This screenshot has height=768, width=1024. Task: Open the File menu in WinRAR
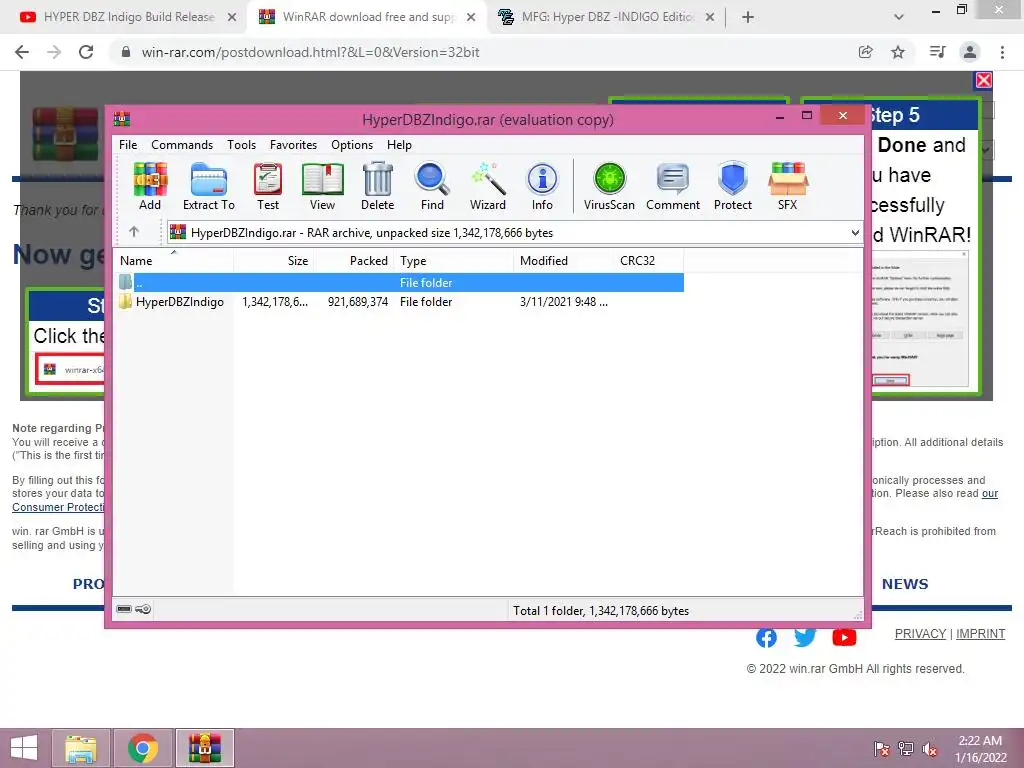click(x=128, y=145)
